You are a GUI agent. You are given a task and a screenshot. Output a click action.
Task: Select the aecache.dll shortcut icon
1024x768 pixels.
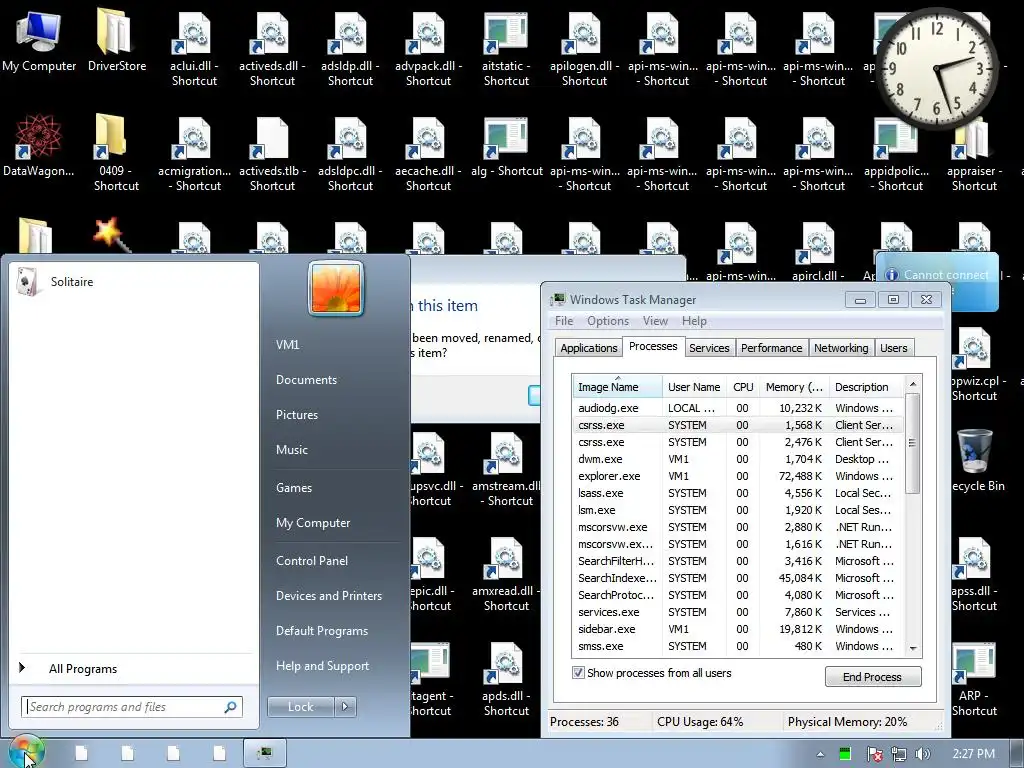428,153
